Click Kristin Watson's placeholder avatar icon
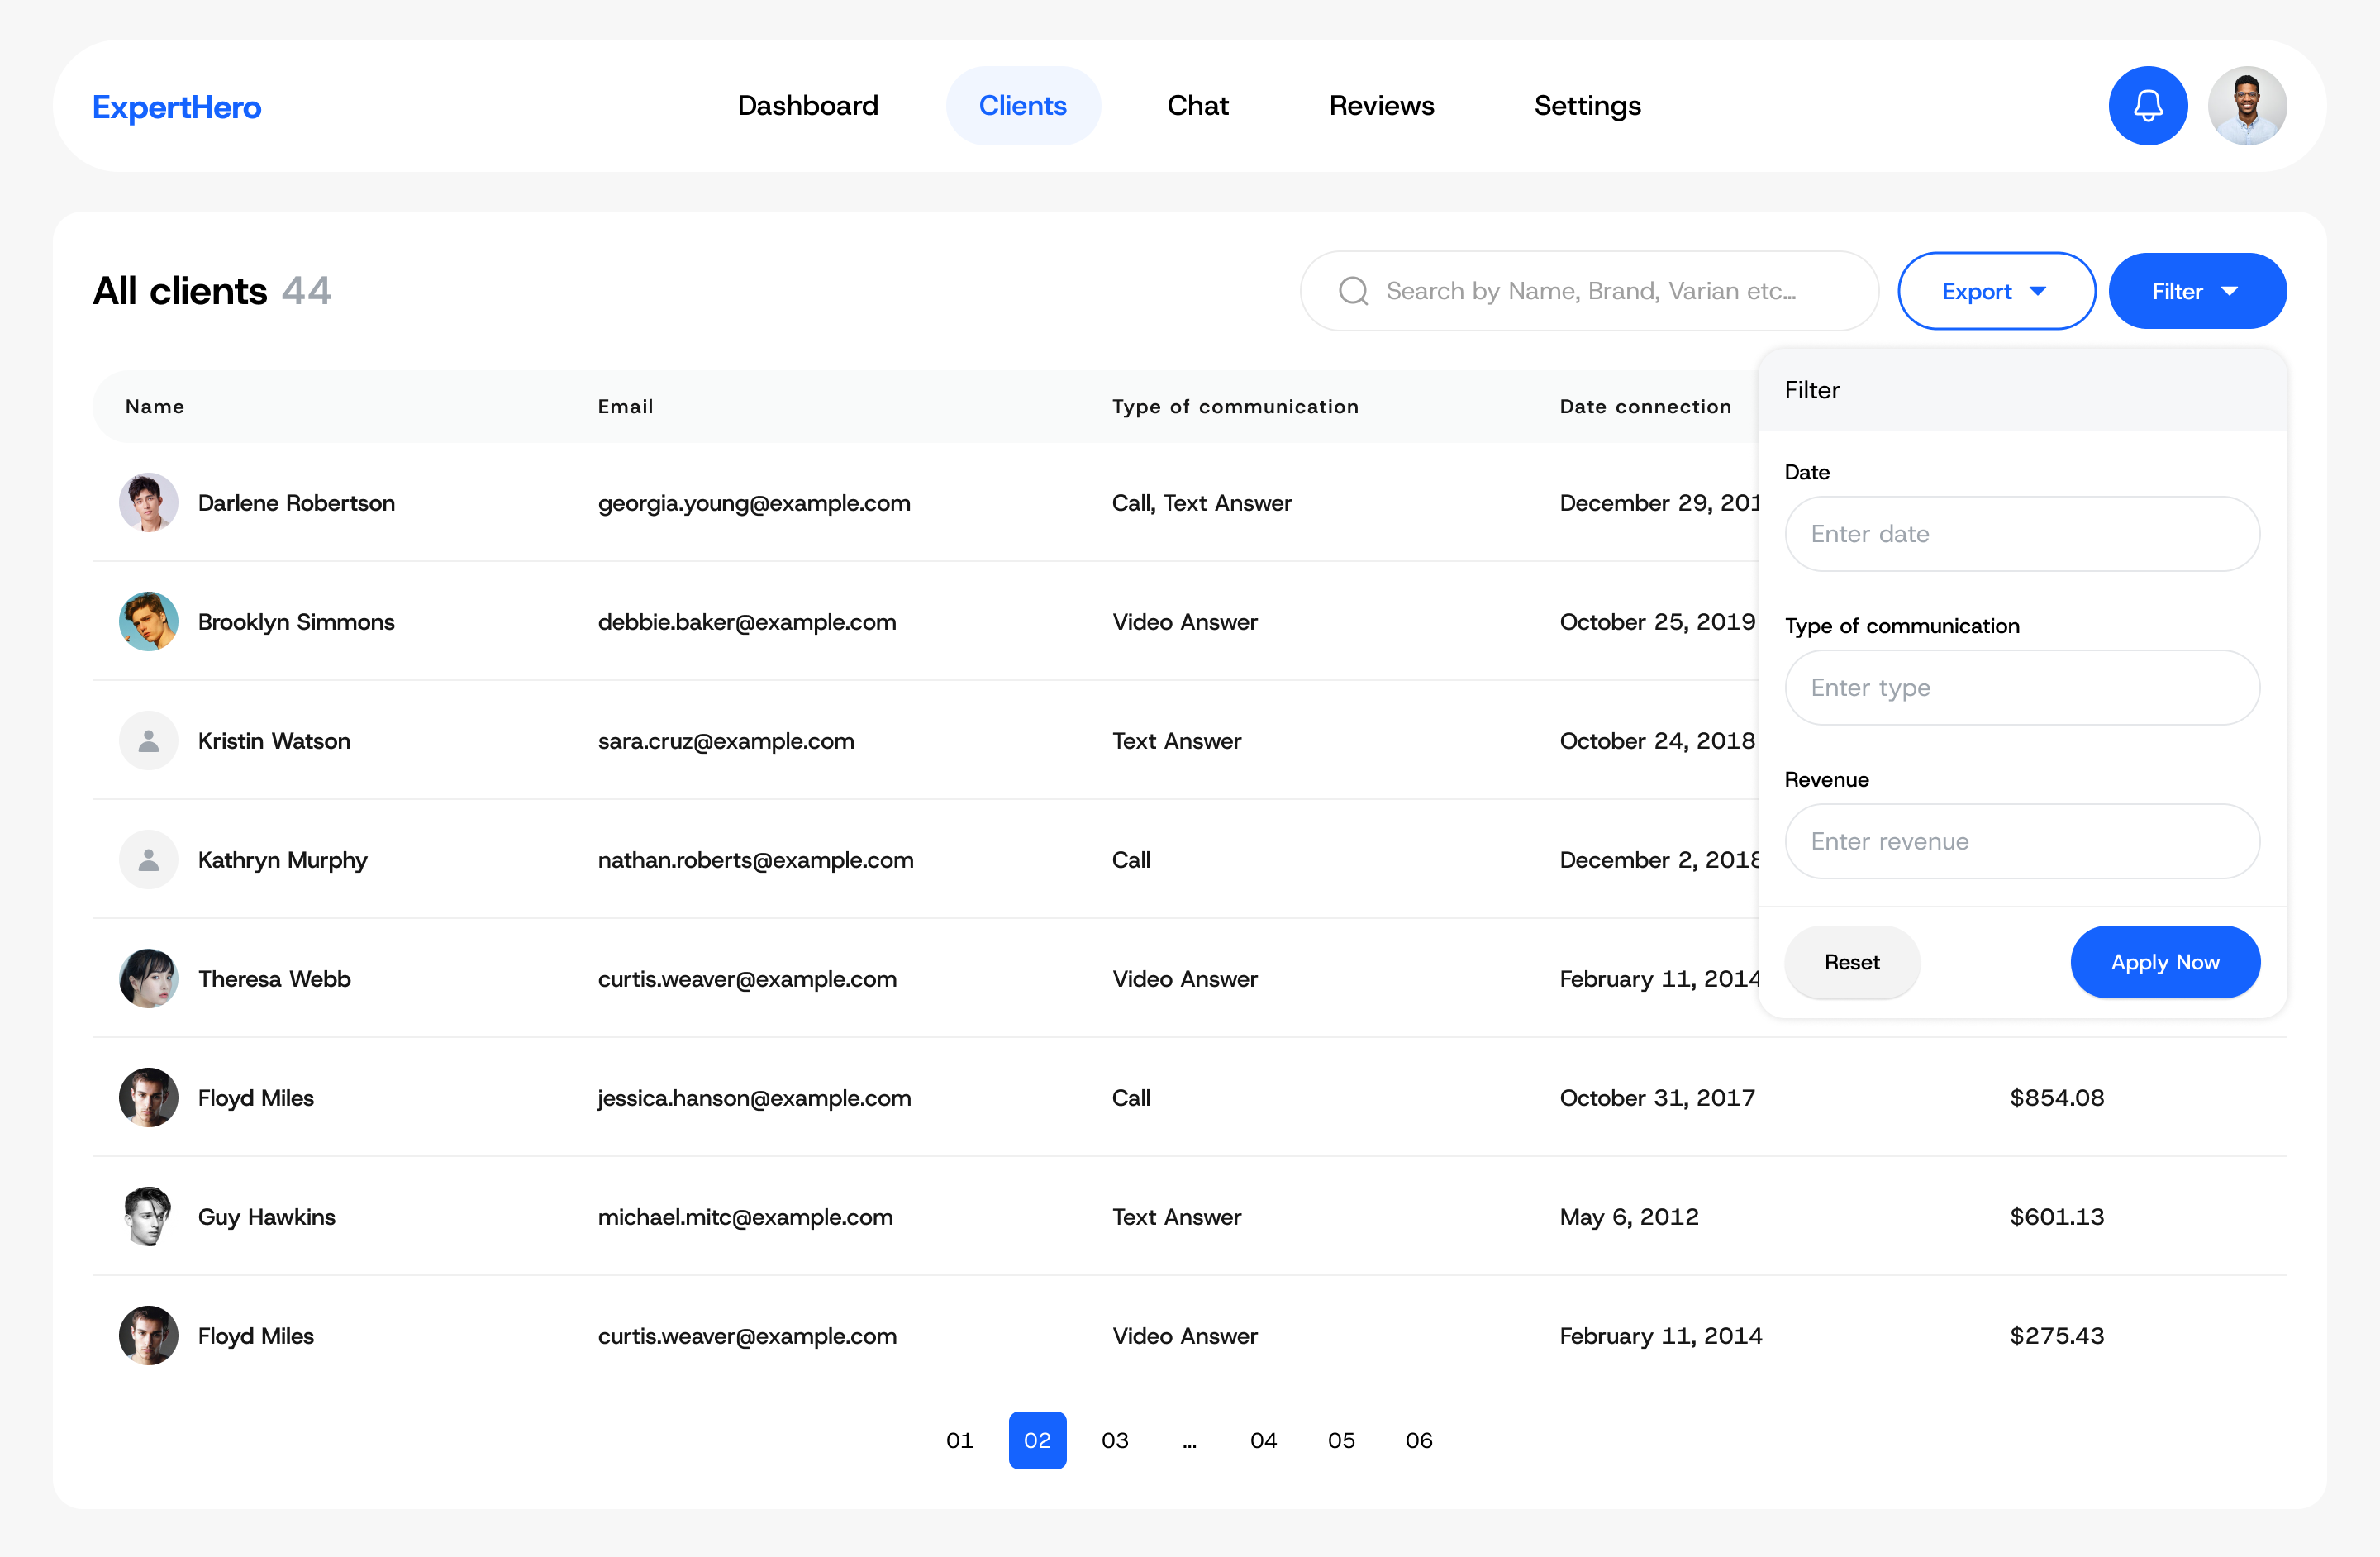 pos(148,740)
